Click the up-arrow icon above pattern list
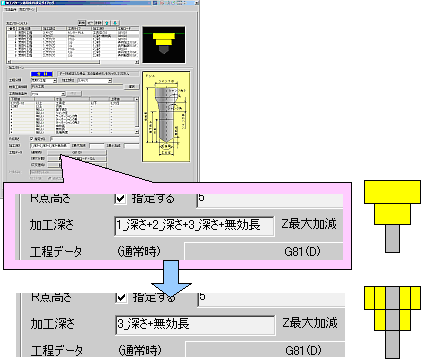430x360 pixels. 107,23
